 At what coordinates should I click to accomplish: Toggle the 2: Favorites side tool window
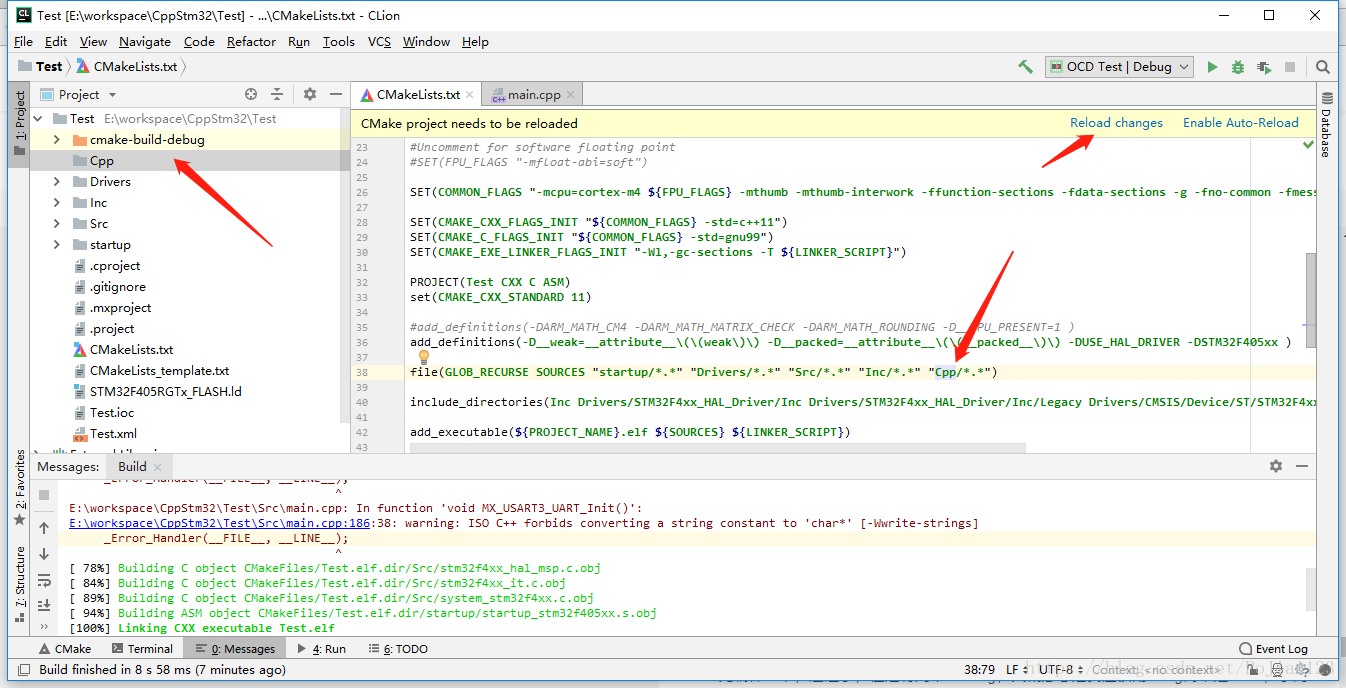[x=19, y=488]
